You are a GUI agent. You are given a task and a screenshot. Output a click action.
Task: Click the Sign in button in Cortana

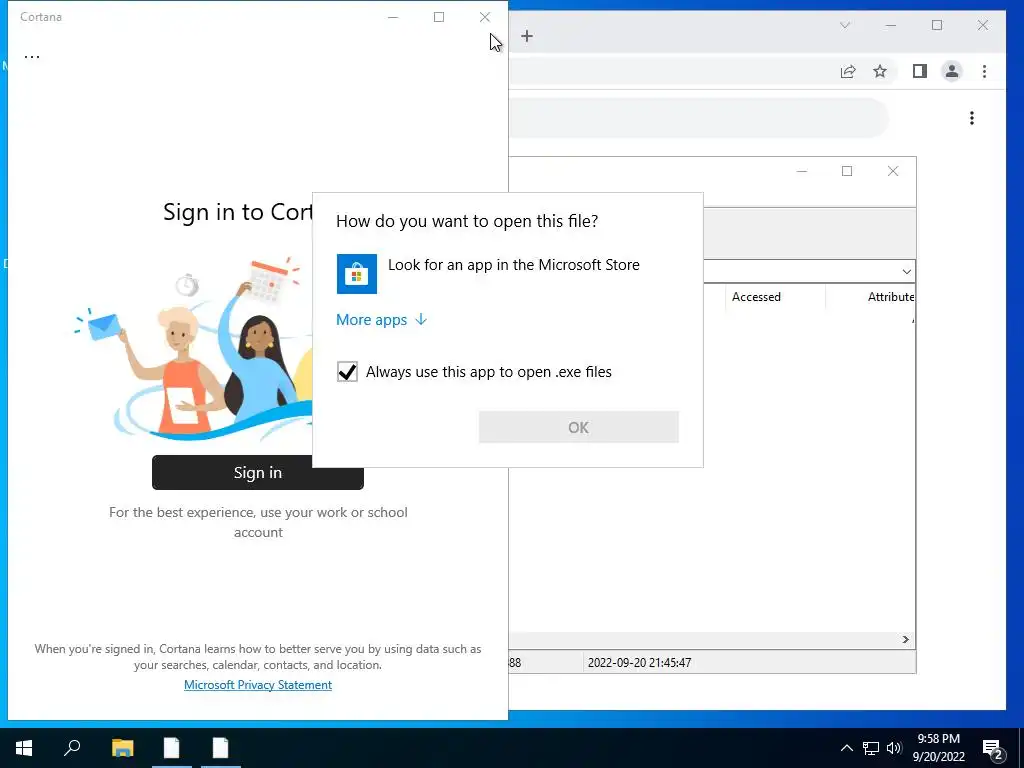pos(257,472)
